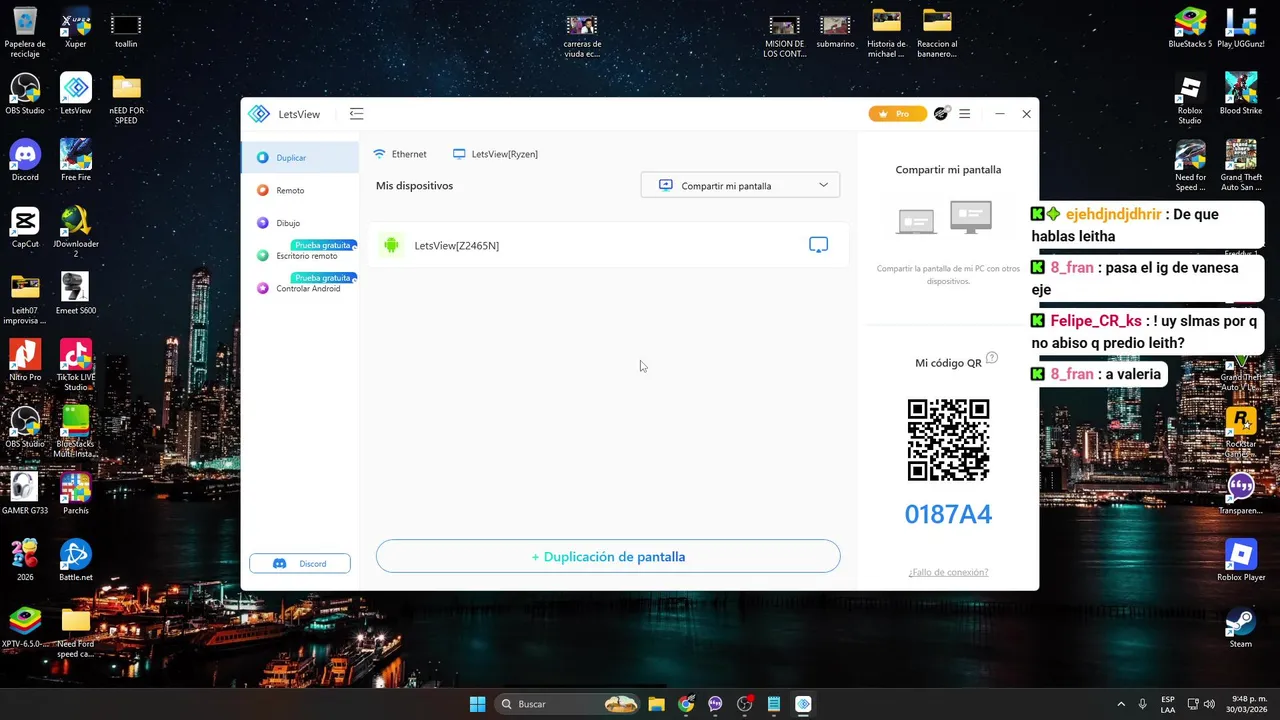The width and height of the screenshot is (1280, 720).
Task: Select the Reaccion al bananero folder
Action: tap(937, 32)
